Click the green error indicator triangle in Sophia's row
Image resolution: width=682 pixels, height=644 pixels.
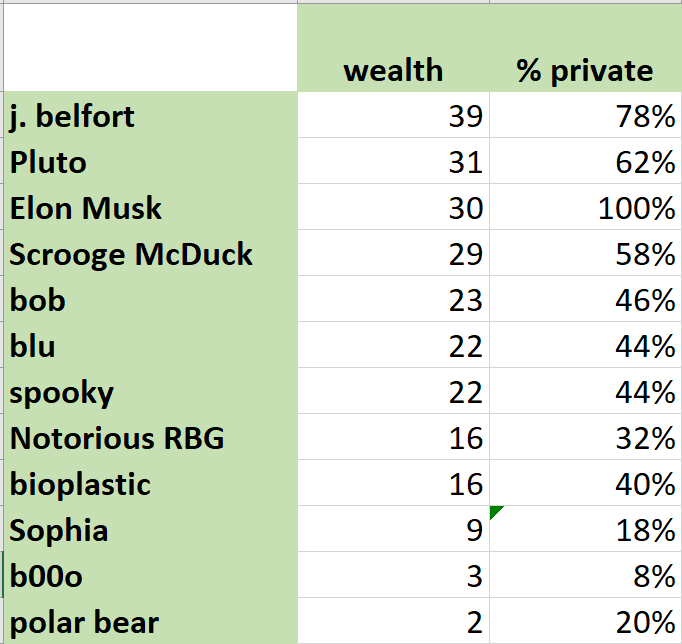point(496,512)
